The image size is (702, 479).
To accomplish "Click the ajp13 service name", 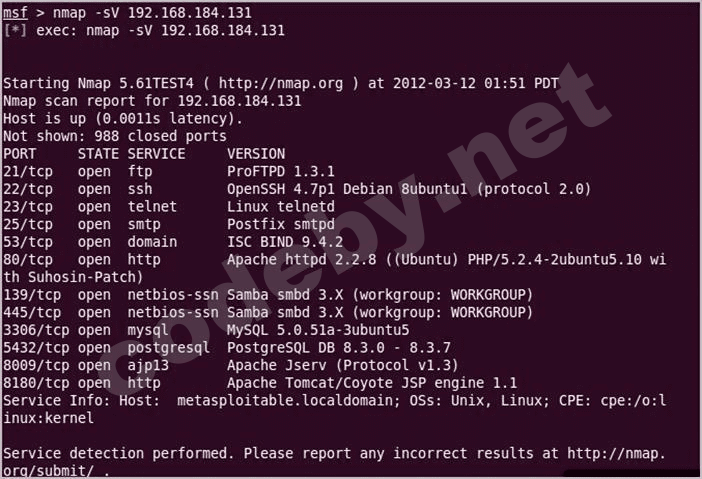I will tap(148, 364).
